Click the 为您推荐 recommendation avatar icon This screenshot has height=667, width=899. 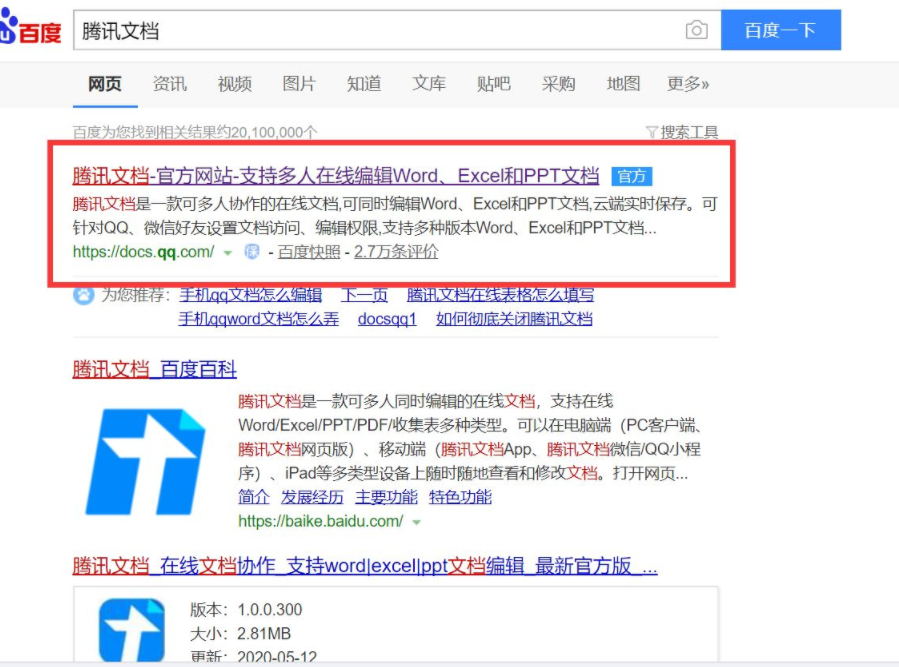pyautogui.click(x=82, y=297)
